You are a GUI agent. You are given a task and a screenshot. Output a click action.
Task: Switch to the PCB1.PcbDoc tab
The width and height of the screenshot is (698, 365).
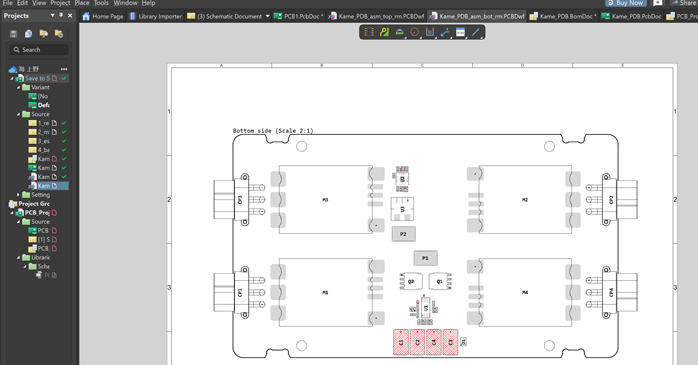tap(299, 16)
